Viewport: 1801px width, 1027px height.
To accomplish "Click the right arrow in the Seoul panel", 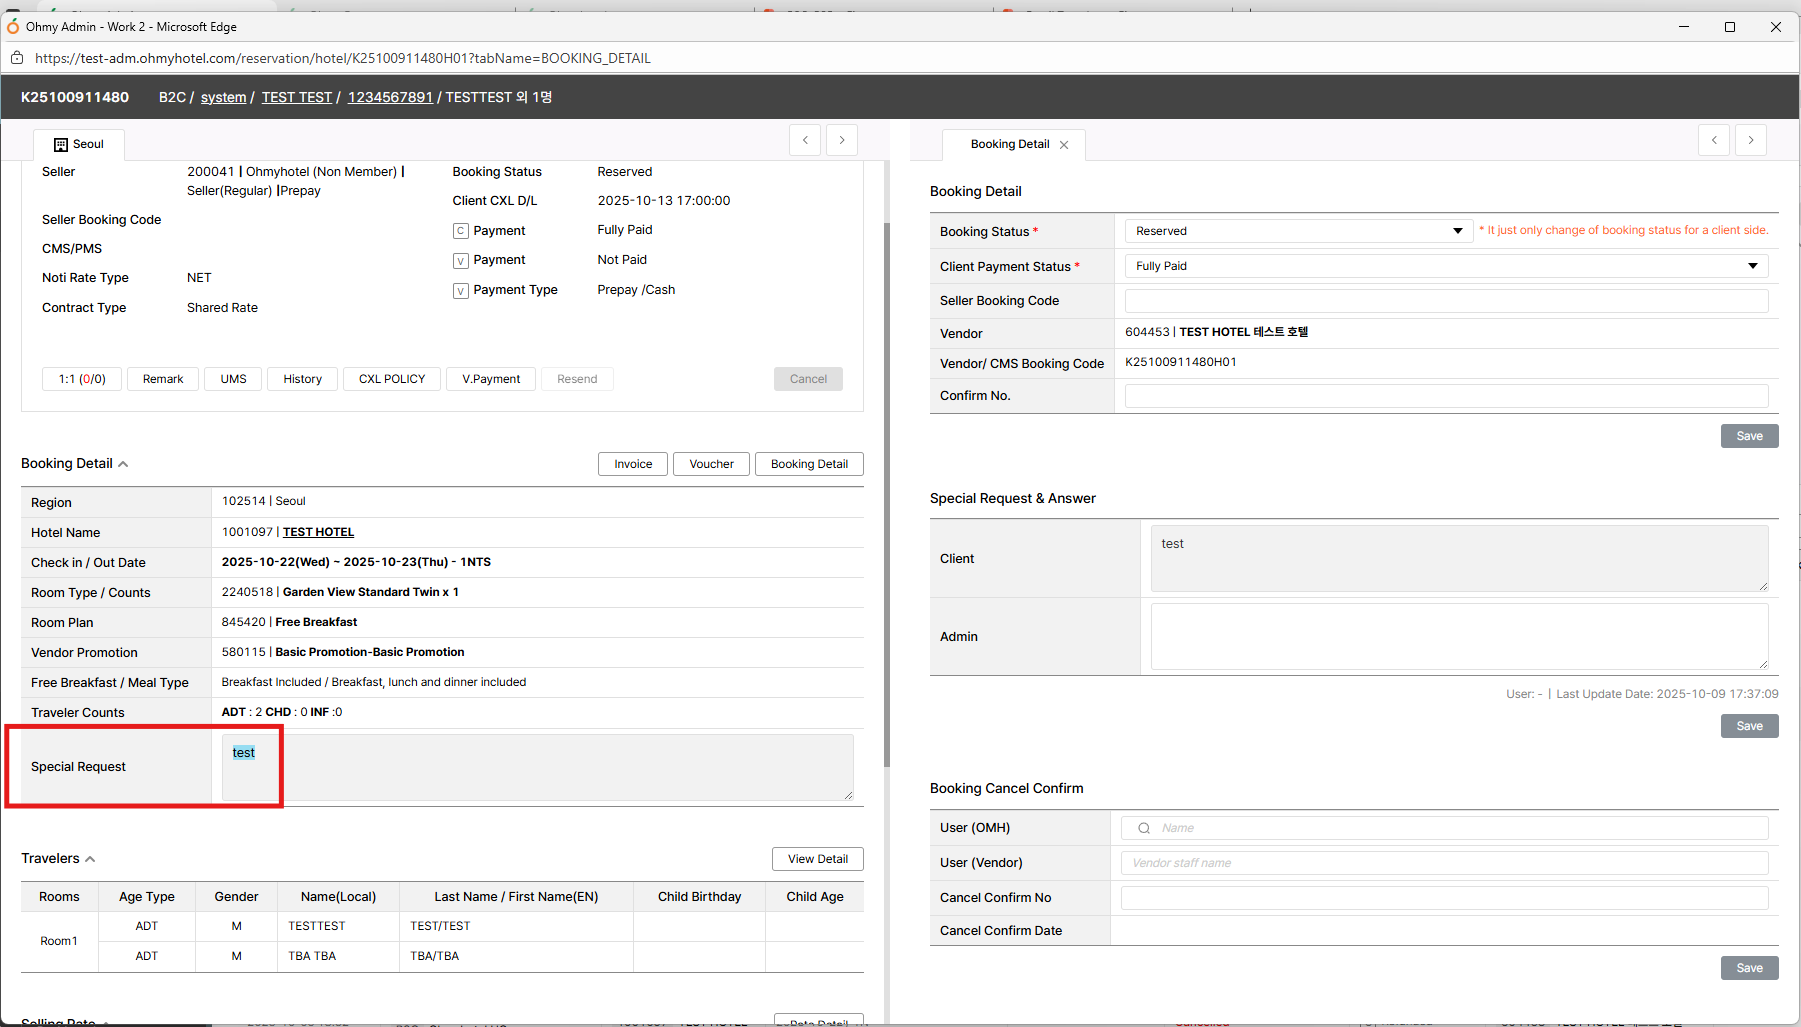I will tap(842, 140).
